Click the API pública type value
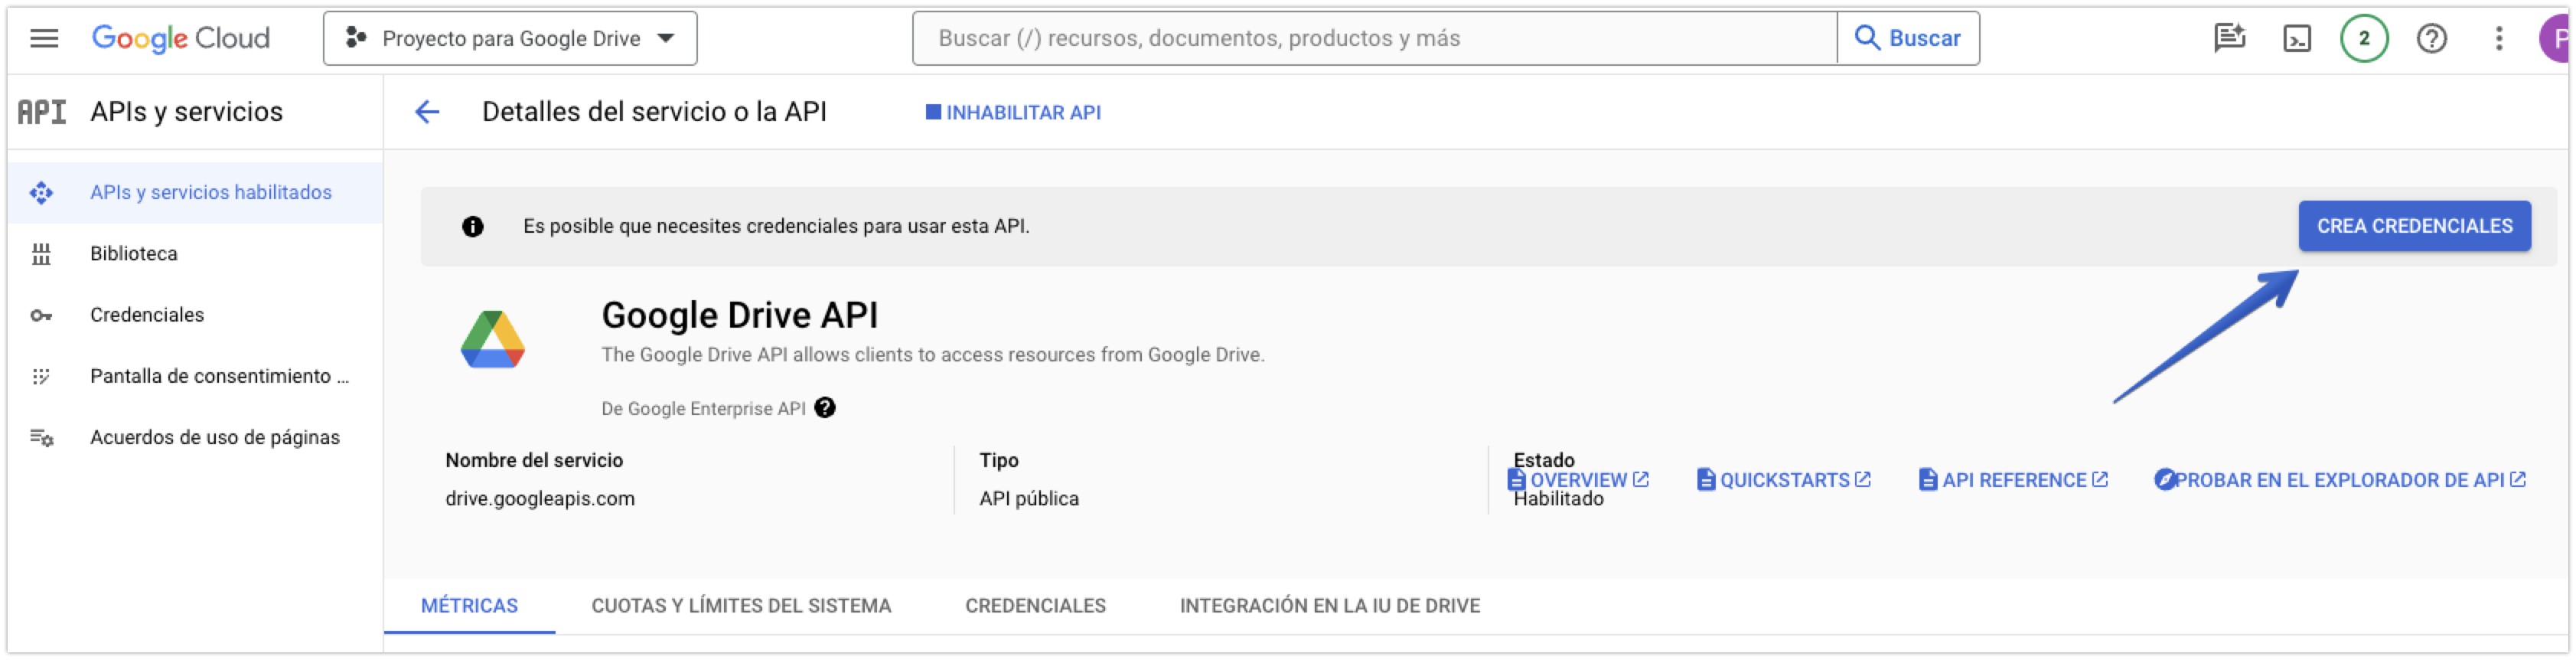 pos(1029,499)
